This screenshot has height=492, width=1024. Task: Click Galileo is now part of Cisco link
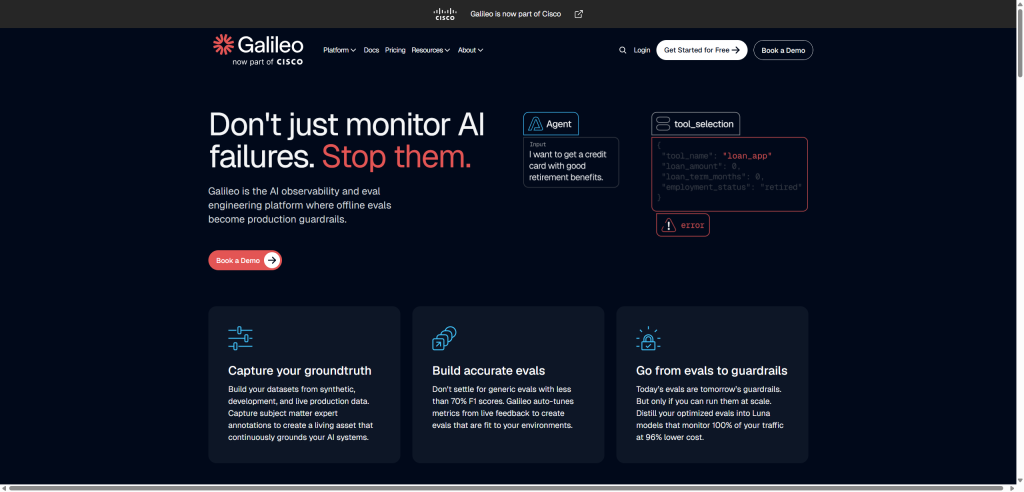[515, 14]
